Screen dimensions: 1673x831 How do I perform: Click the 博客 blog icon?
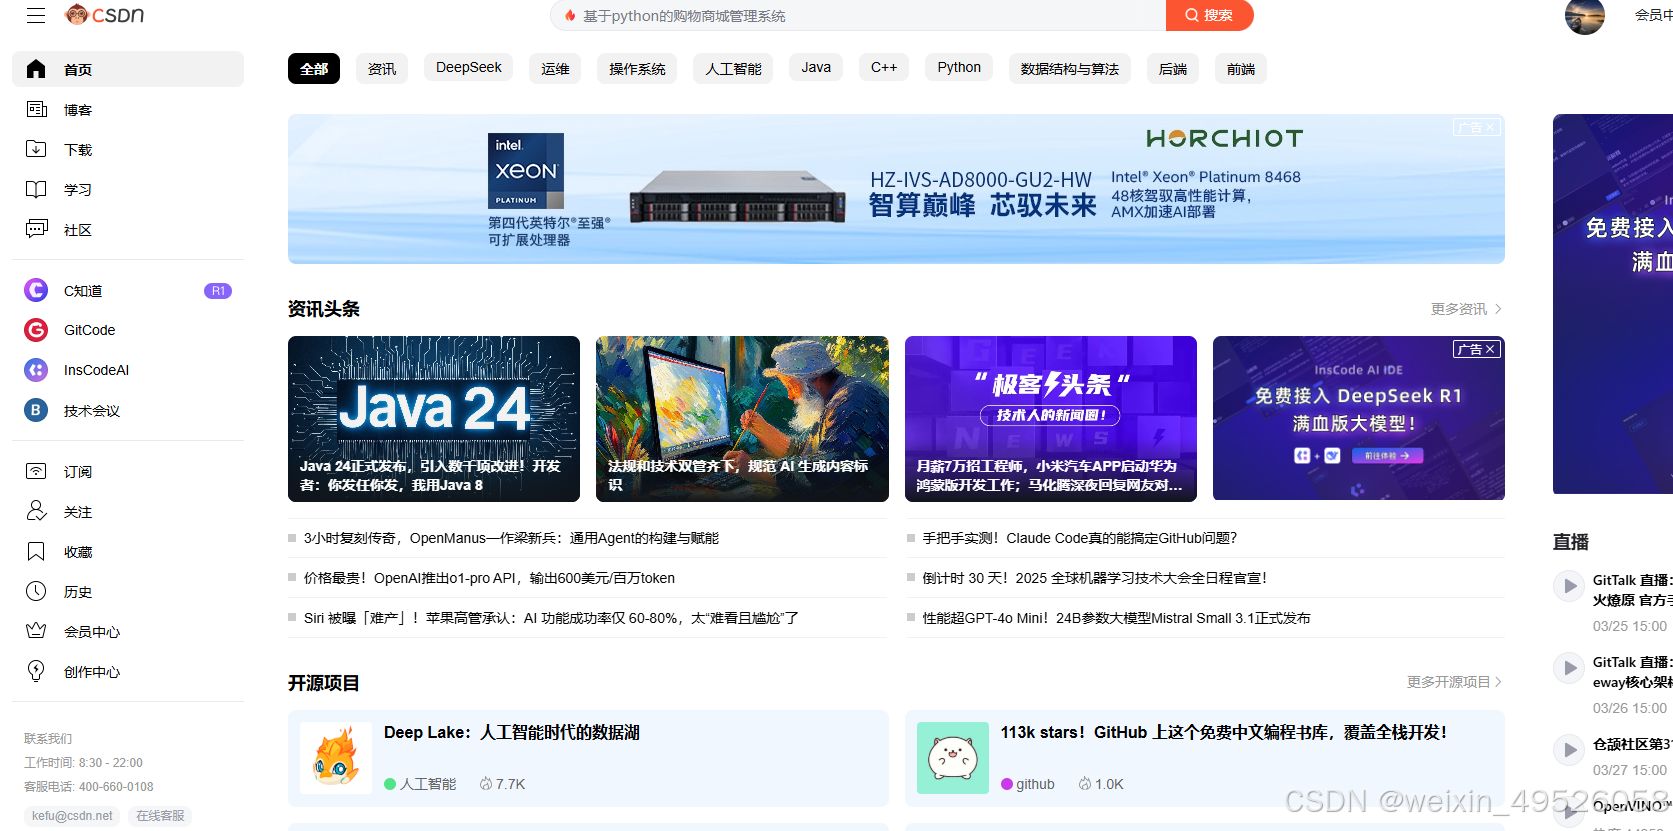coord(36,109)
